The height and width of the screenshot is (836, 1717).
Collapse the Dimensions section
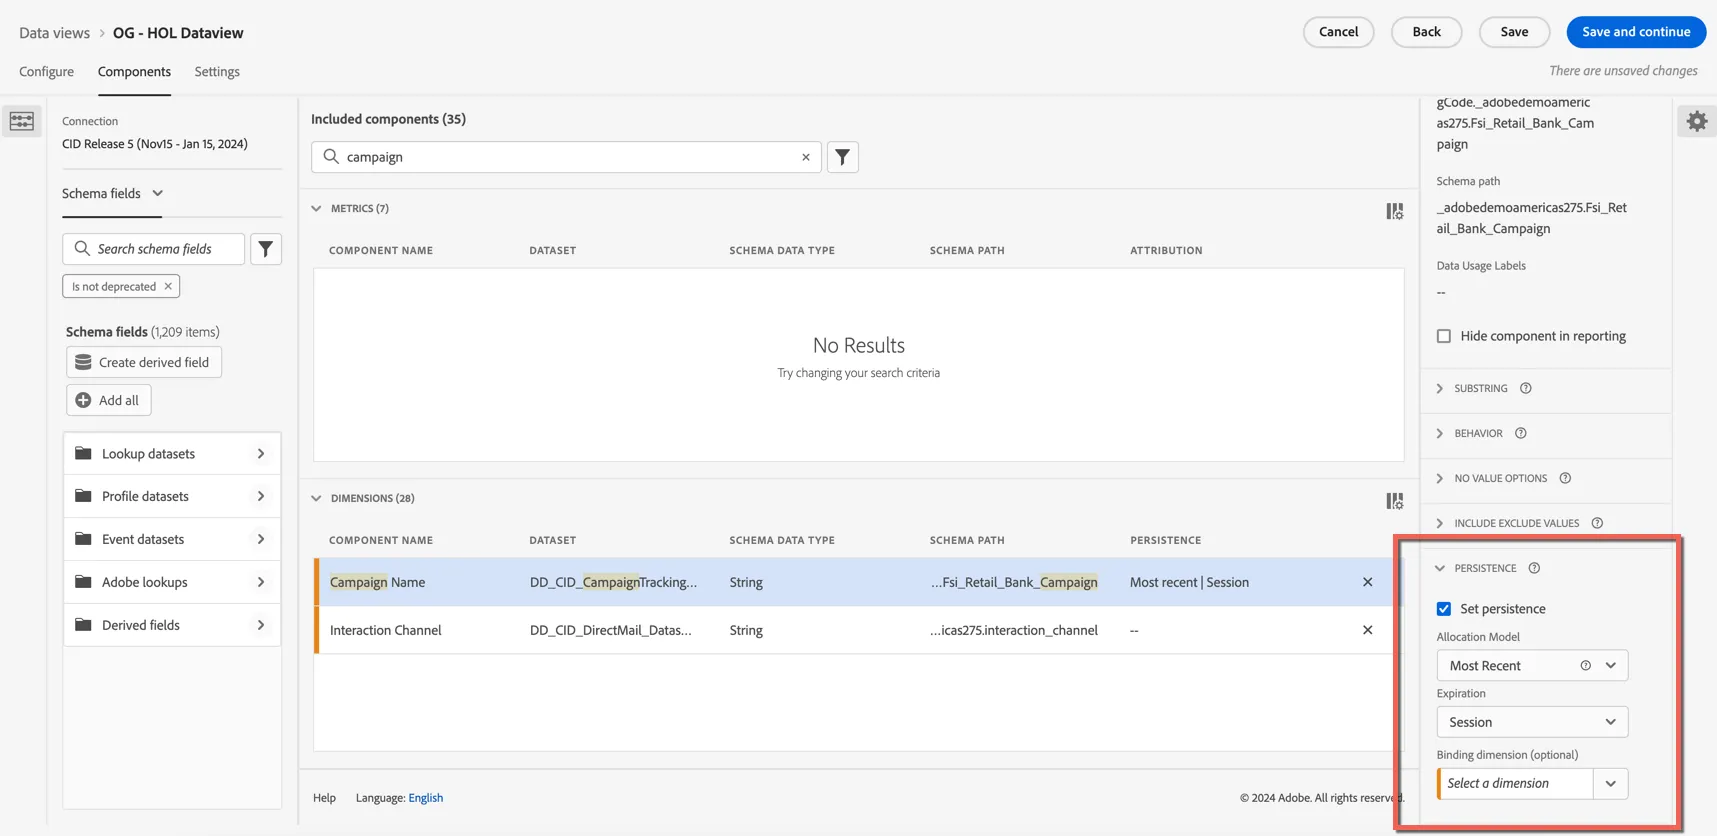tap(316, 498)
